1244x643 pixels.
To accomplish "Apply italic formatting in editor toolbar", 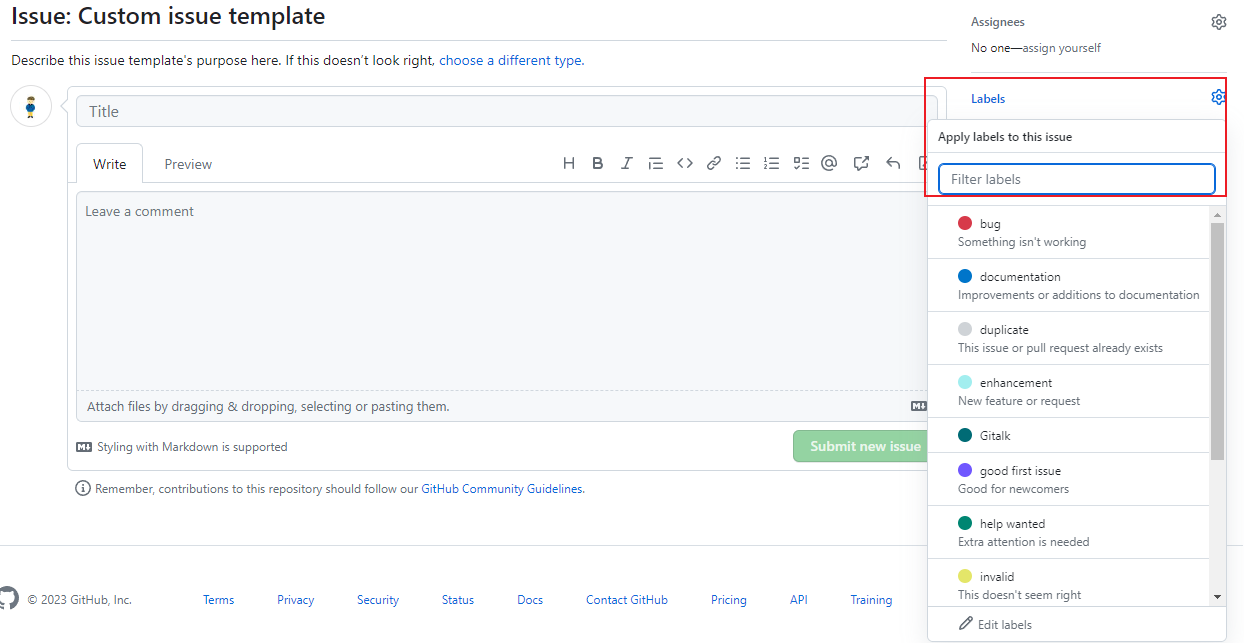I will tap(626, 164).
